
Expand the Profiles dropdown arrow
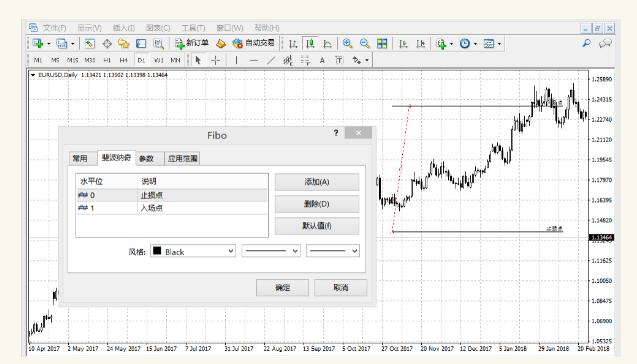(x=73, y=43)
